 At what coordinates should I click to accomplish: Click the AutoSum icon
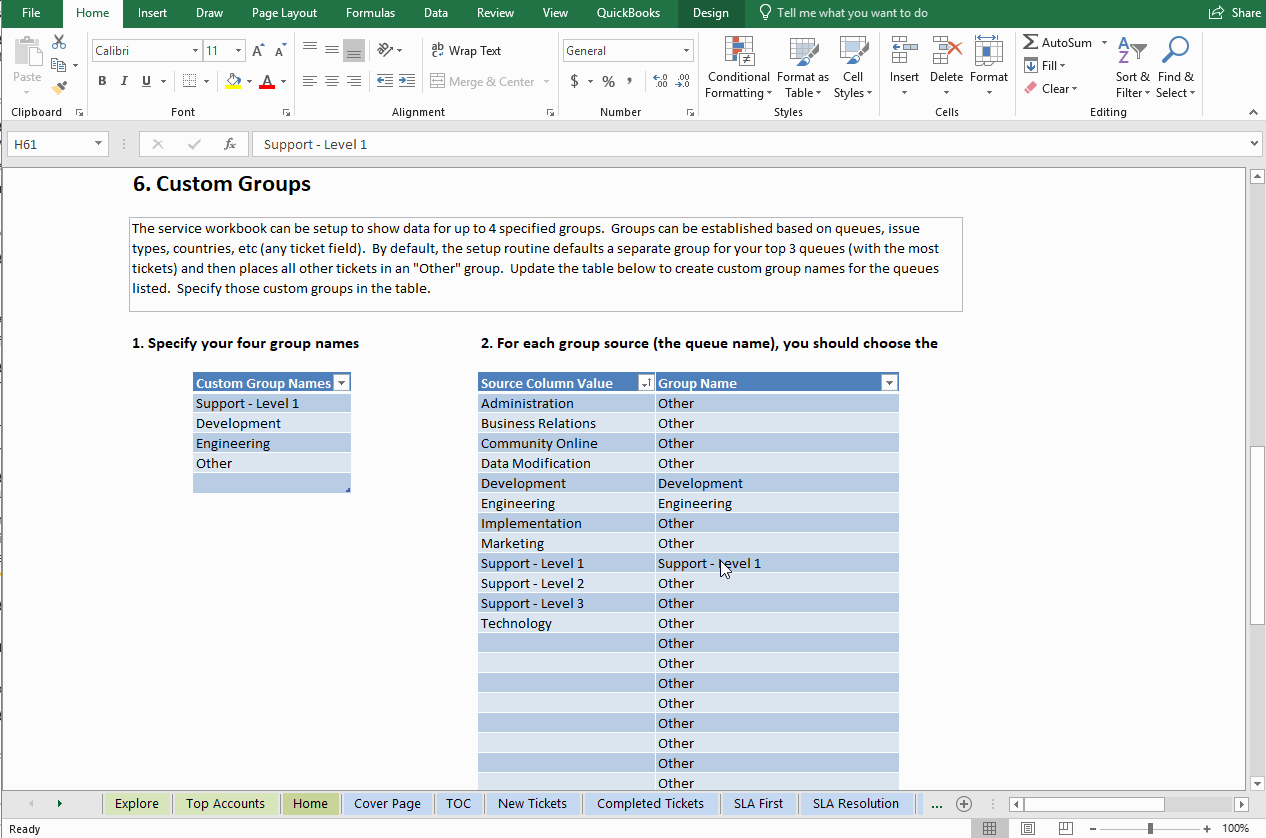[1031, 43]
